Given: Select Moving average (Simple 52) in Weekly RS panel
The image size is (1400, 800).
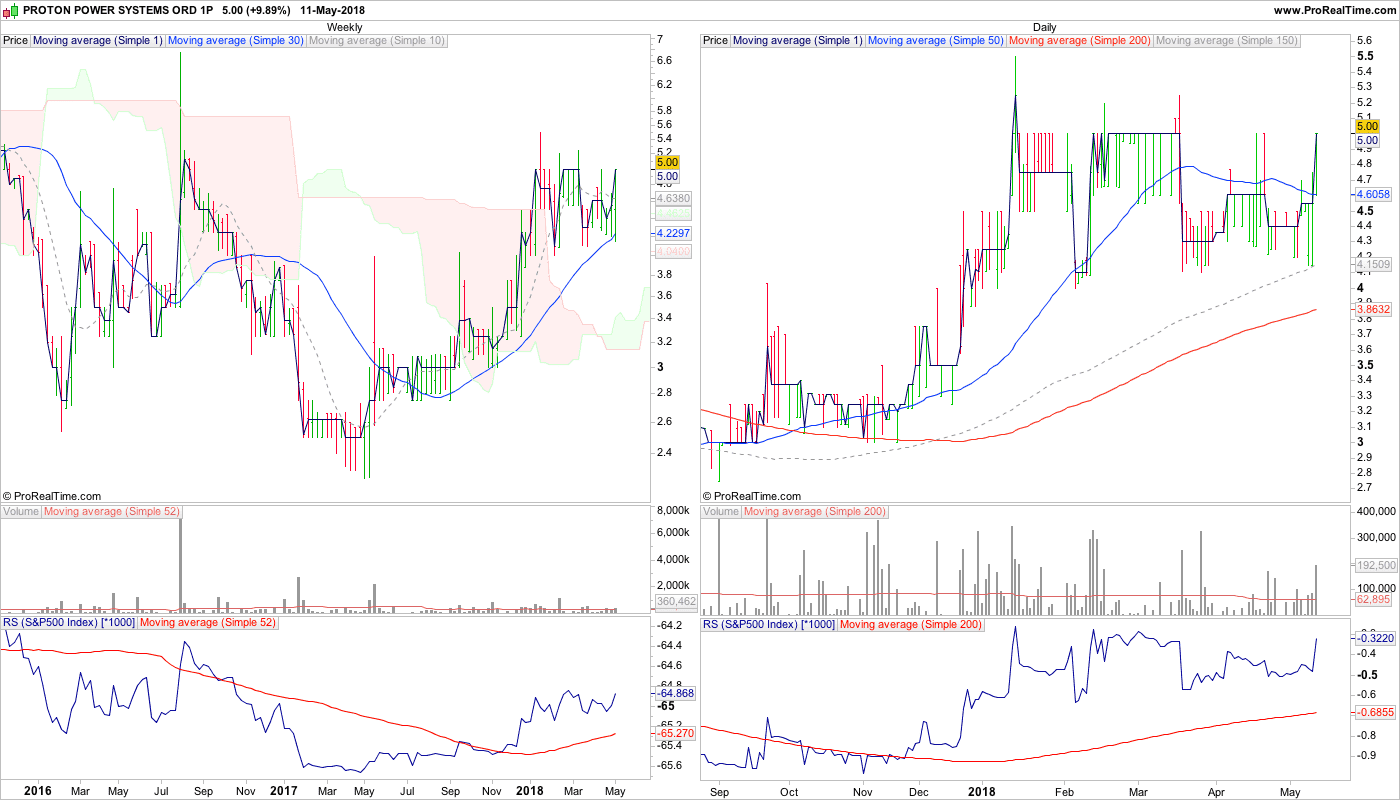Looking at the screenshot, I should (207, 623).
